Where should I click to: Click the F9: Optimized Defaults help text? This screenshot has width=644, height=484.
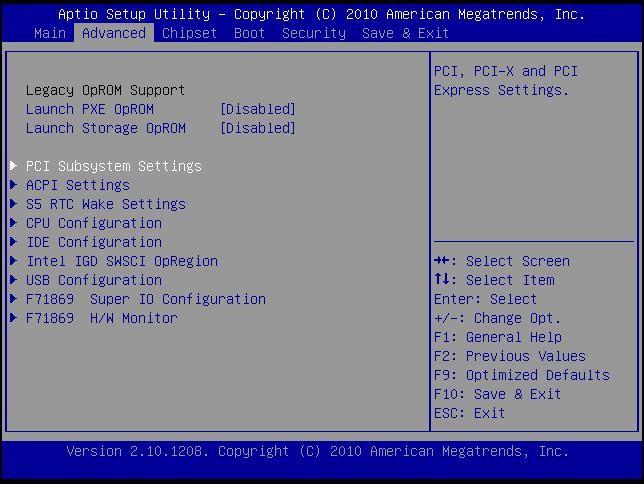coord(521,375)
